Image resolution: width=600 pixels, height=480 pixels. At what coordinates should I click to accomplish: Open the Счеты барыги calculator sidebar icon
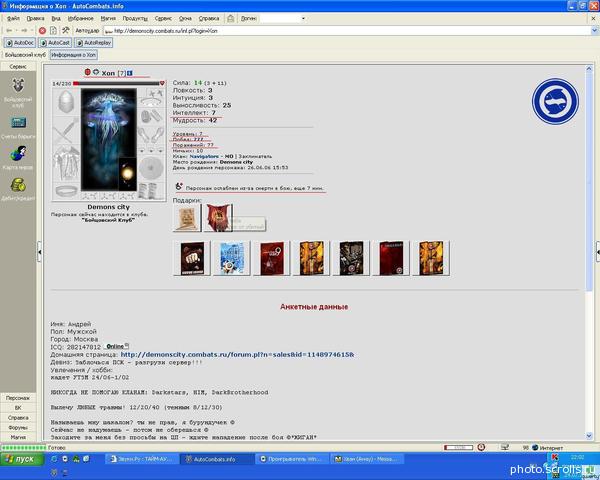pos(18,122)
